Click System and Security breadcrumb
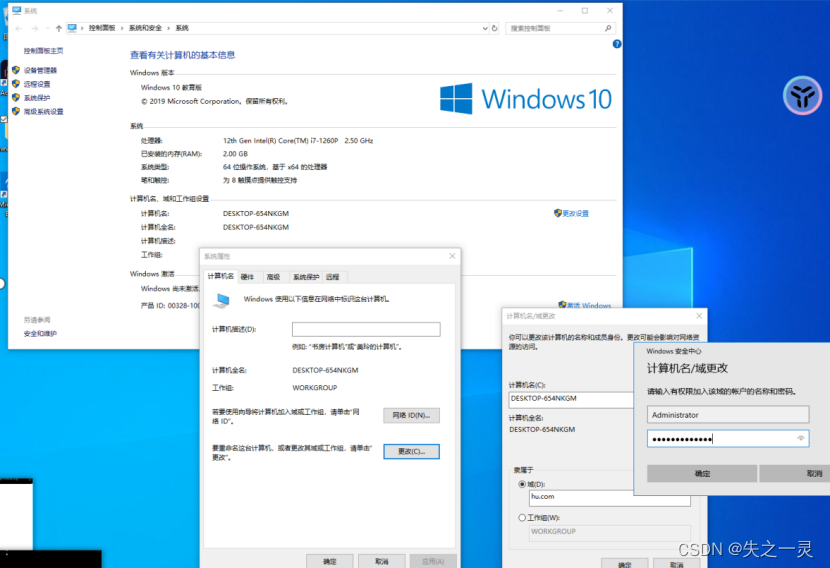This screenshot has height=568, width=830. pyautogui.click(x=145, y=28)
